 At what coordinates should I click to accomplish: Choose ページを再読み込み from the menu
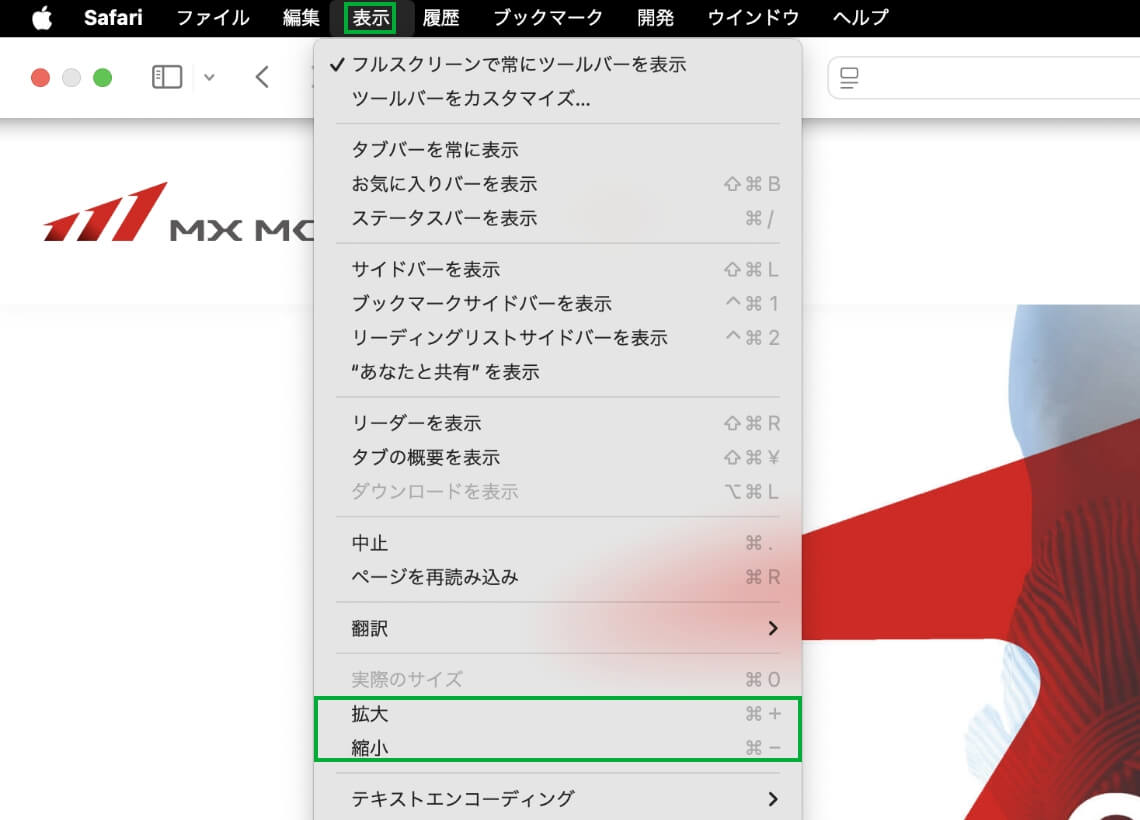tap(435, 577)
